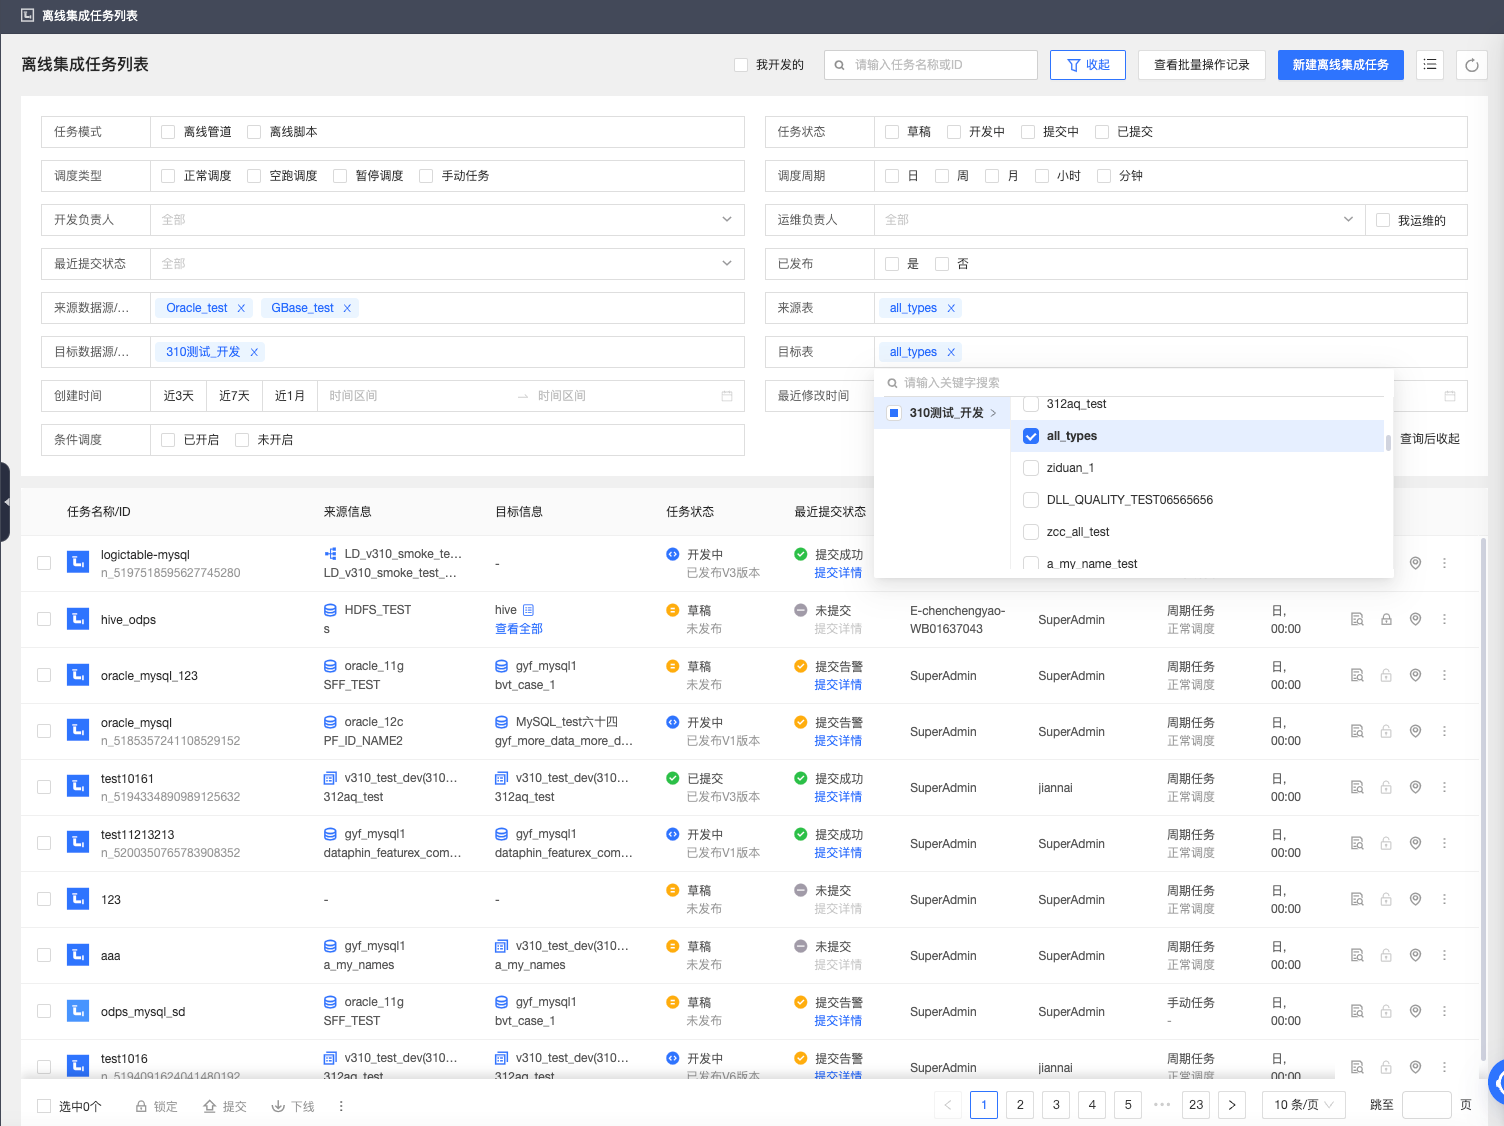
Task: Select the 近3天 creation time option
Action: [x=179, y=396]
